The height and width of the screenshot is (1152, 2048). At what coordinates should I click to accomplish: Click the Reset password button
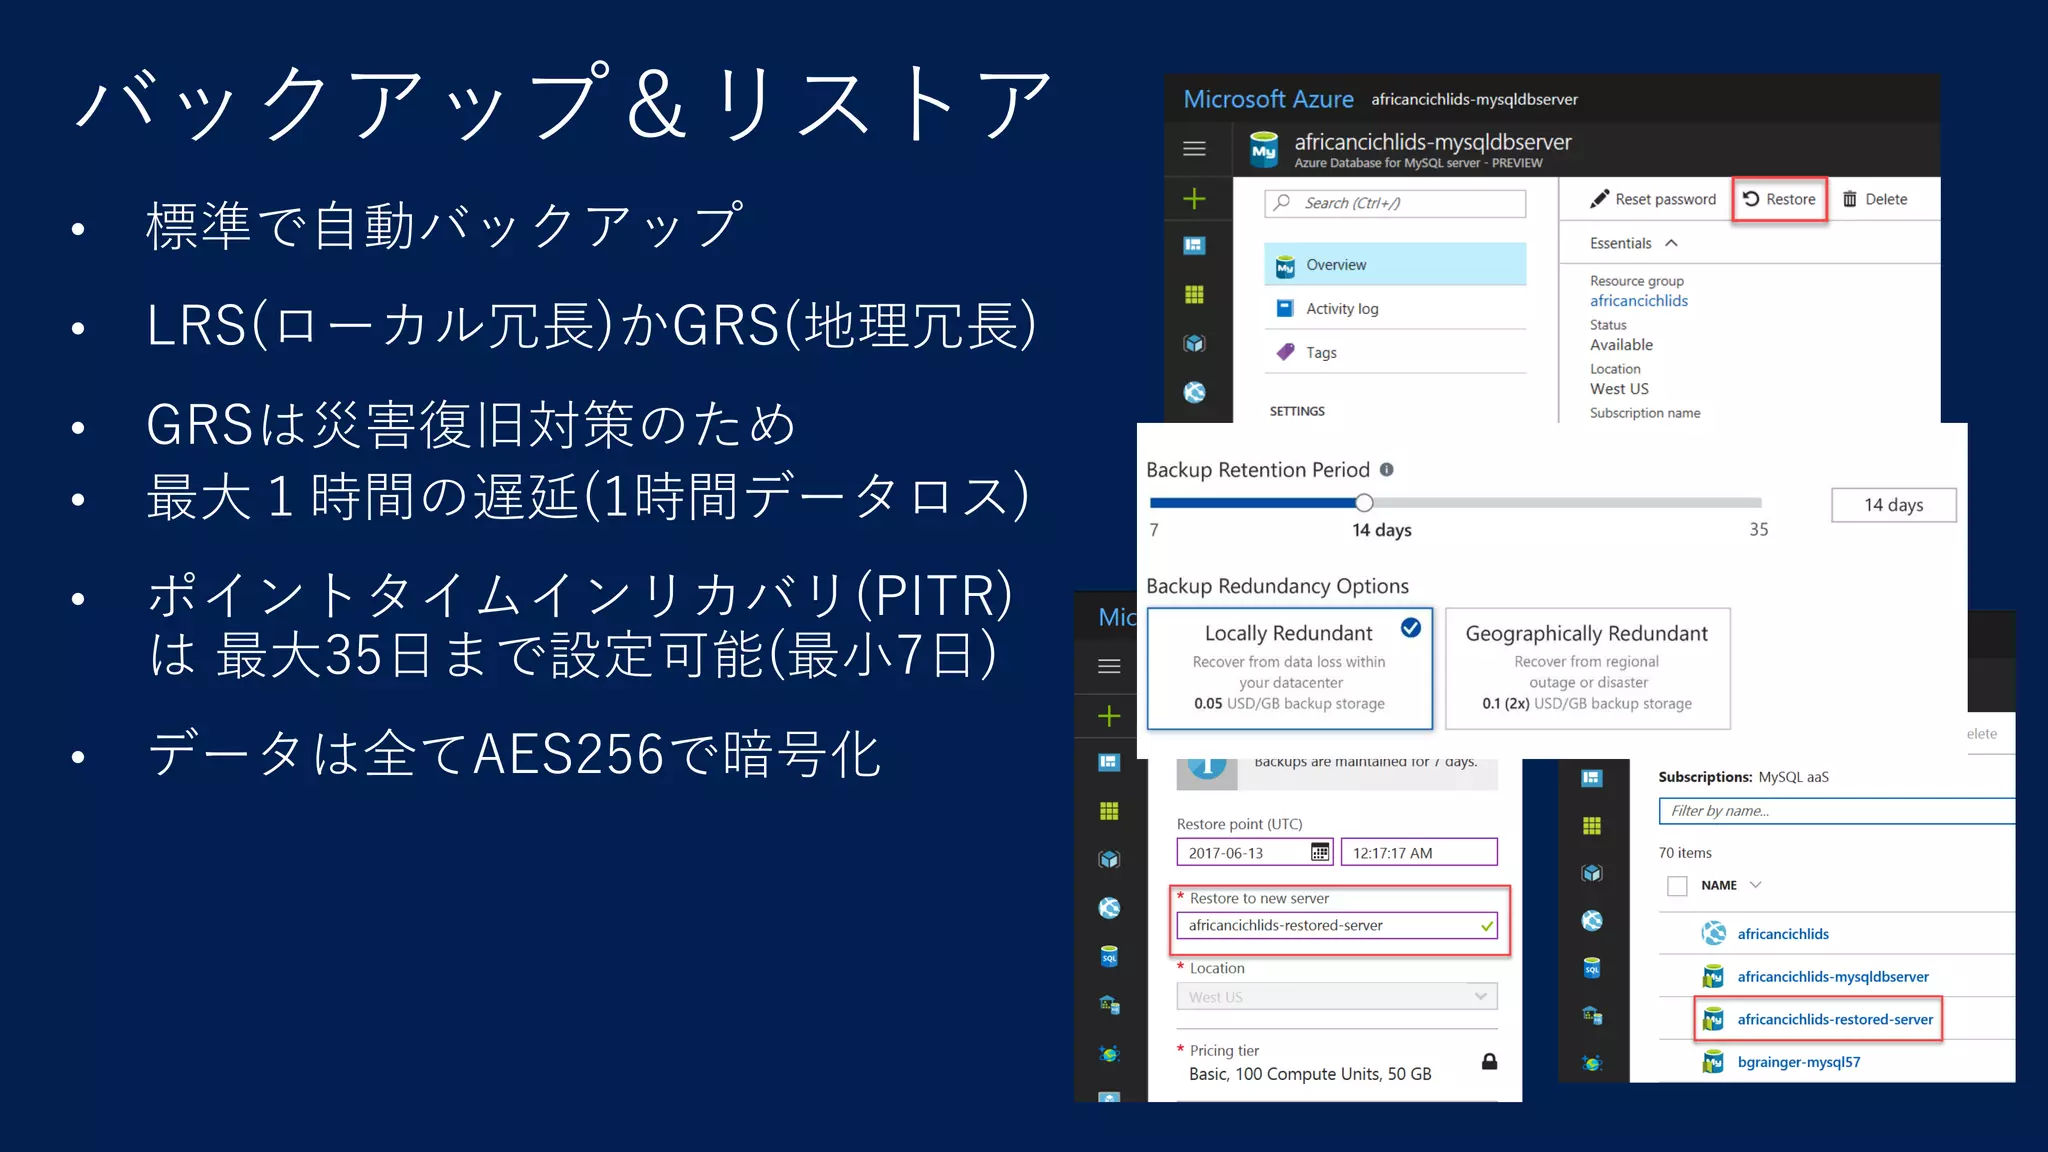1653,199
